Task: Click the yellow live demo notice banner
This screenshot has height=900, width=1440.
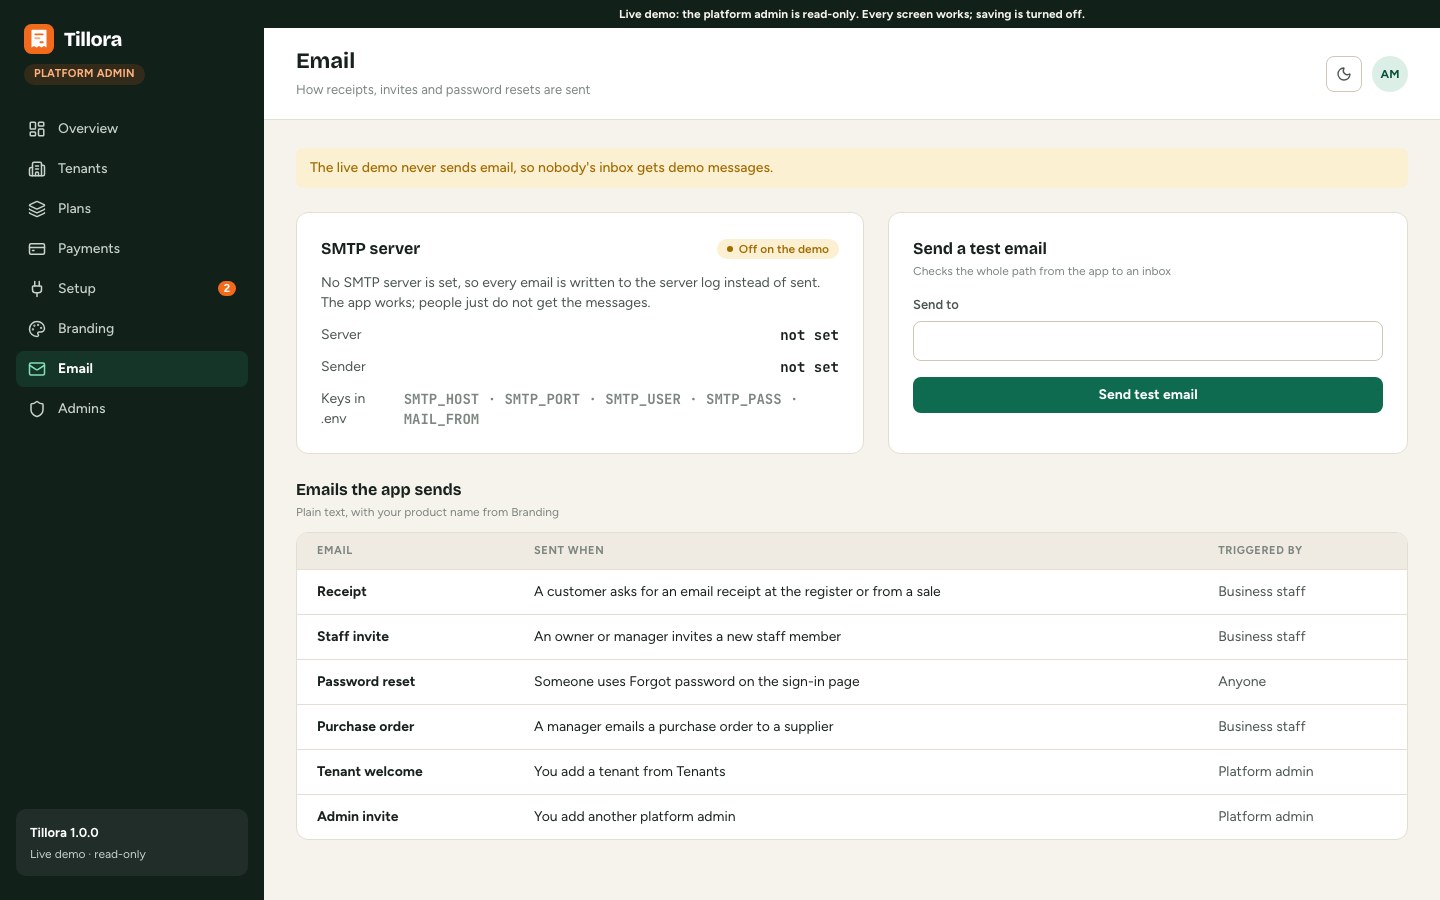Action: coord(852,168)
